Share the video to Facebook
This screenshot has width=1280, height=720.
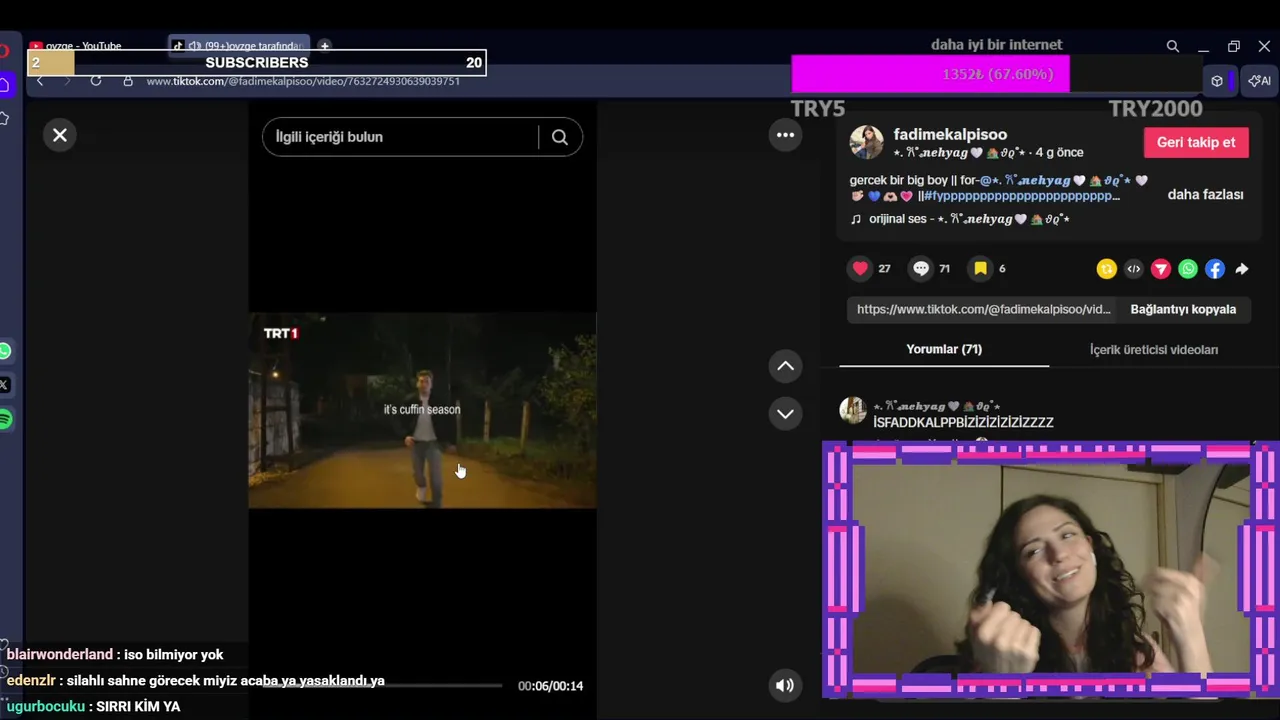[x=1215, y=269]
